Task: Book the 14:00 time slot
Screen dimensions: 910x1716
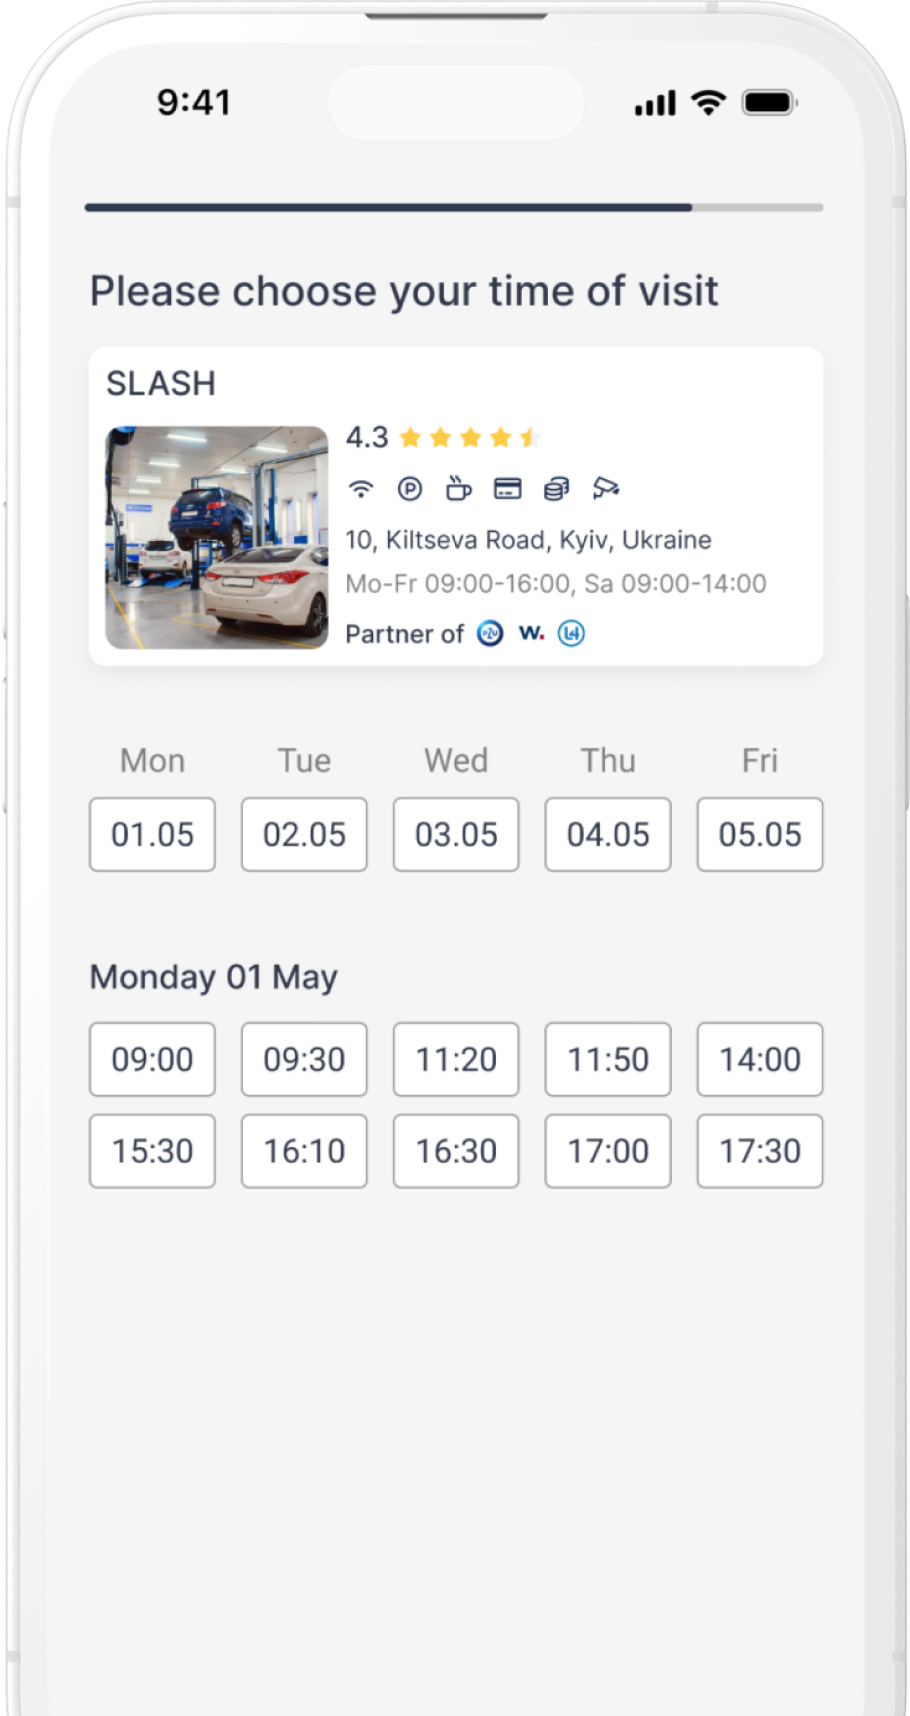Action: coord(760,1059)
